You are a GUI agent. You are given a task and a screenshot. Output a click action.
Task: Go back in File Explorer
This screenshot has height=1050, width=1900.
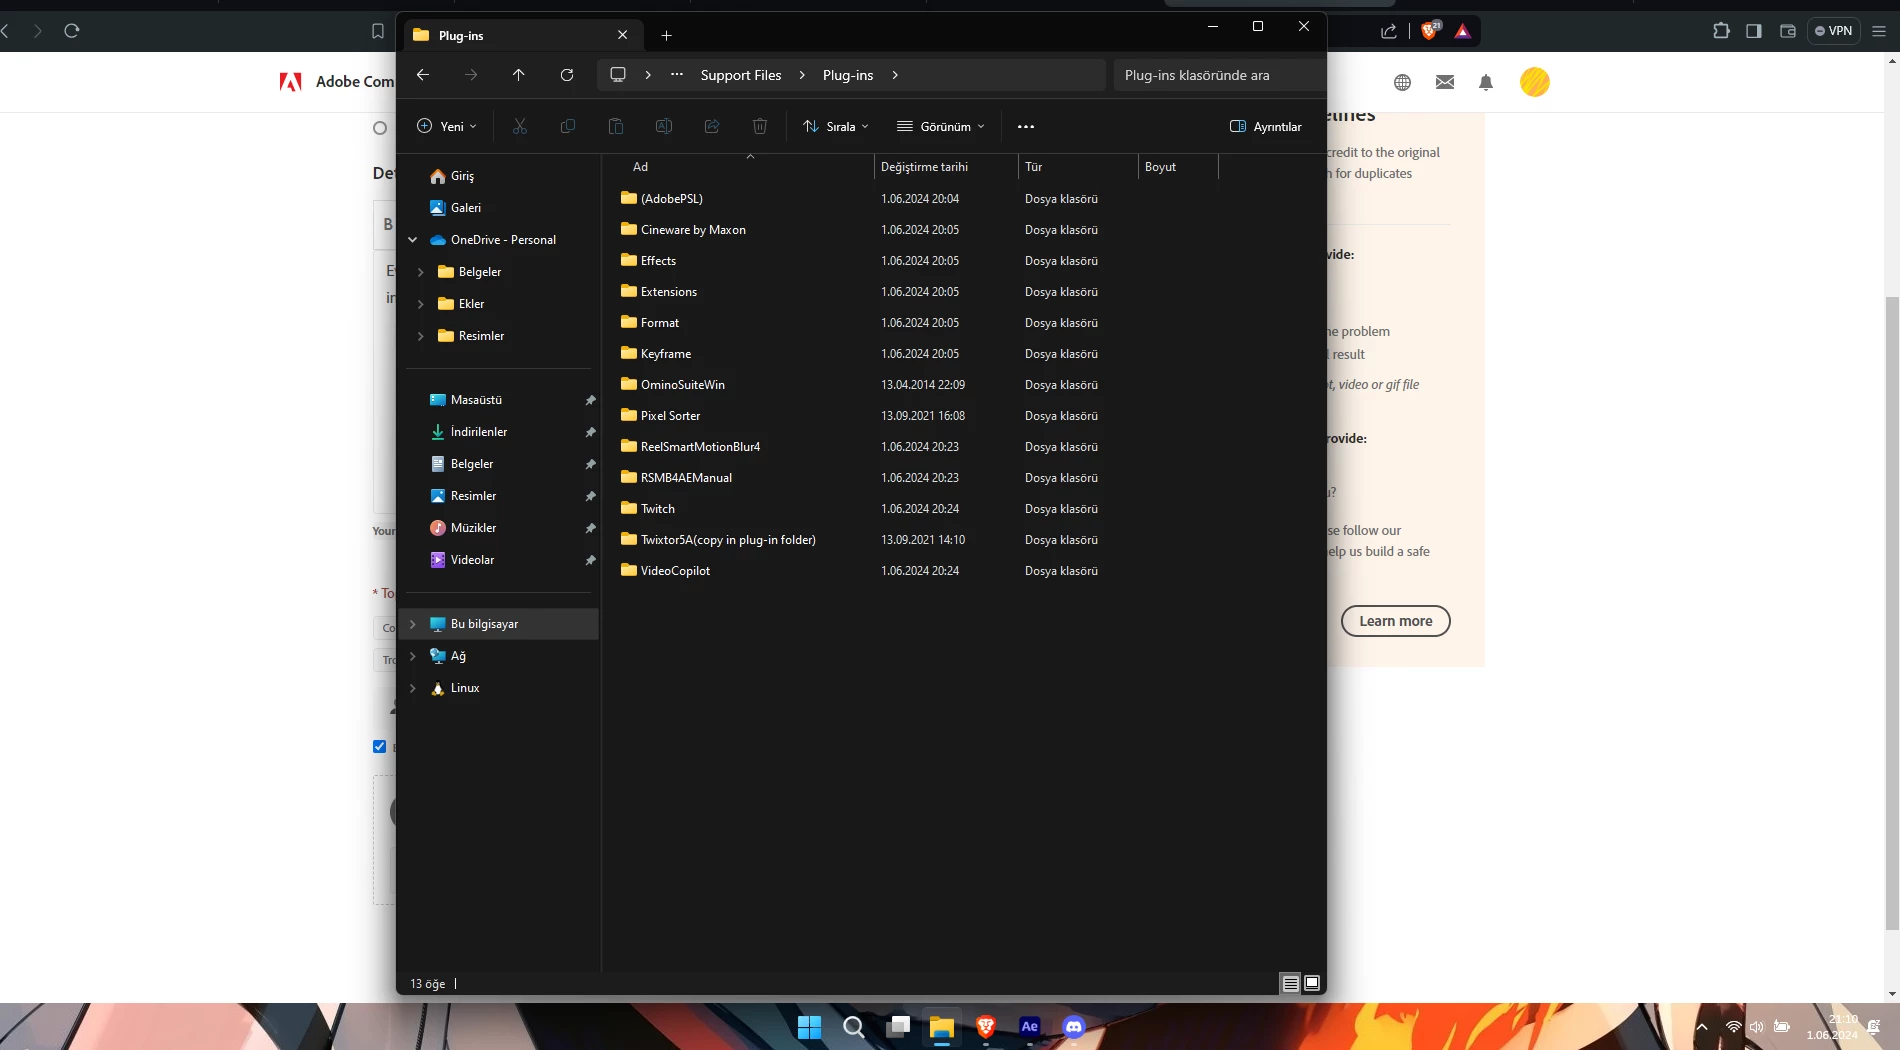[x=423, y=75]
